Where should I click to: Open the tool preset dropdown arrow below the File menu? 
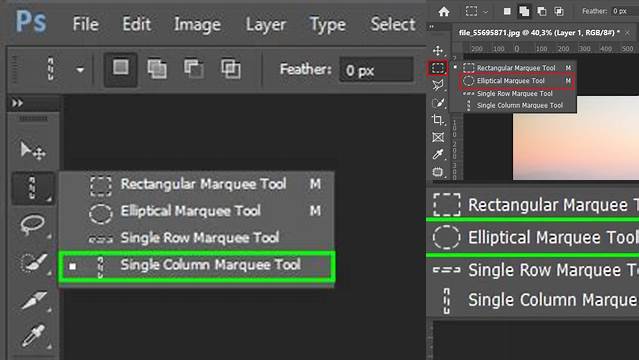pos(80,70)
